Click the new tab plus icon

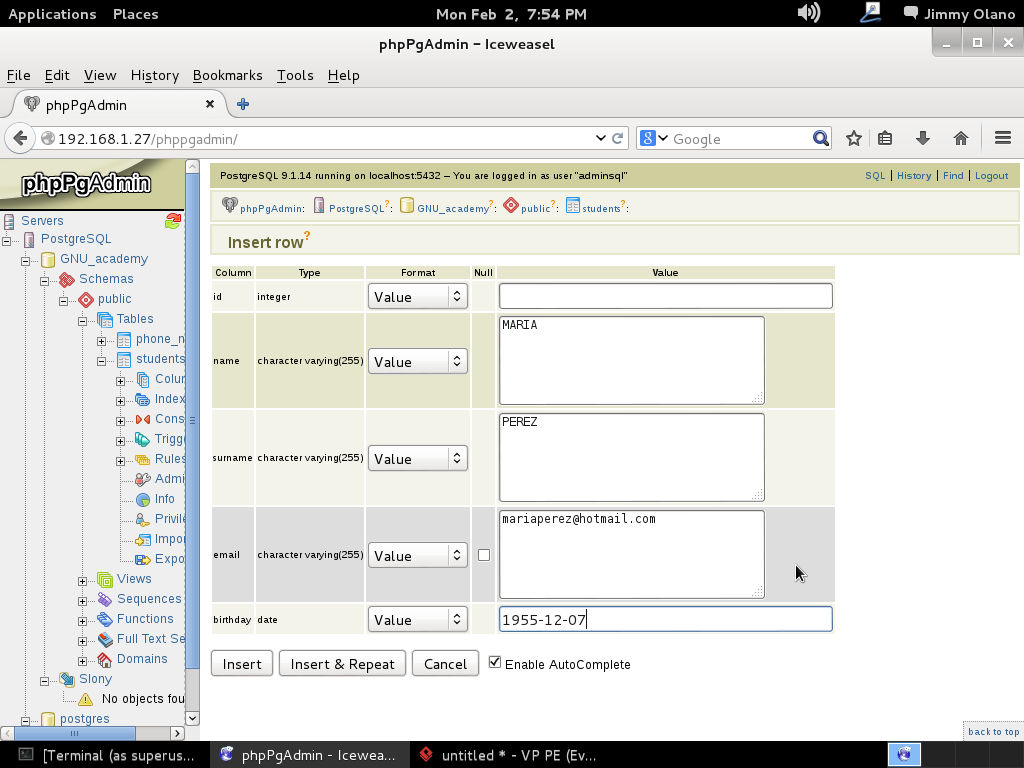point(242,104)
